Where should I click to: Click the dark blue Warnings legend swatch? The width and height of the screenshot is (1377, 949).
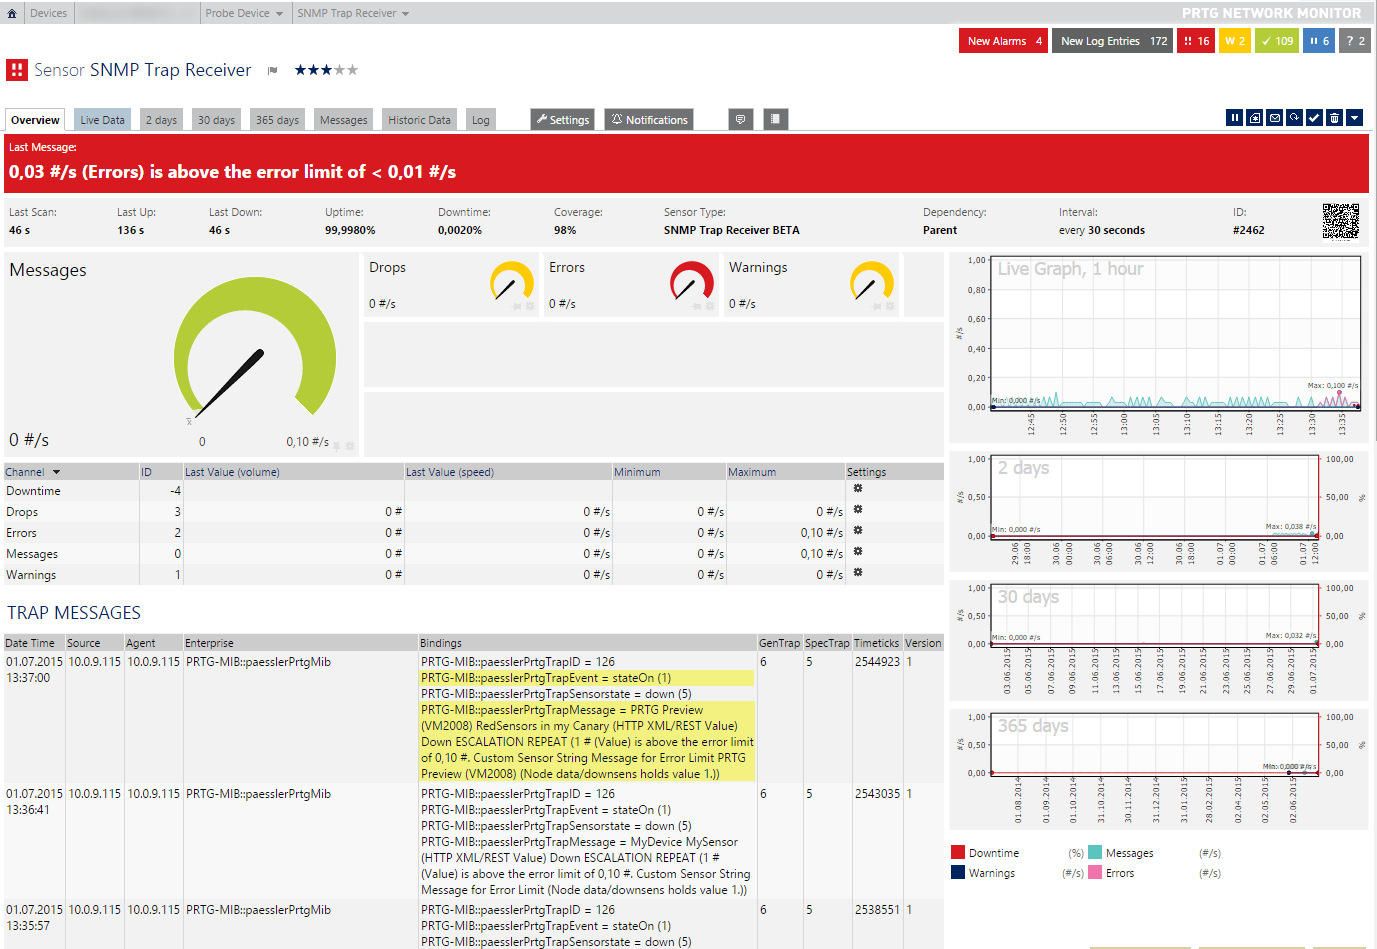tap(958, 873)
